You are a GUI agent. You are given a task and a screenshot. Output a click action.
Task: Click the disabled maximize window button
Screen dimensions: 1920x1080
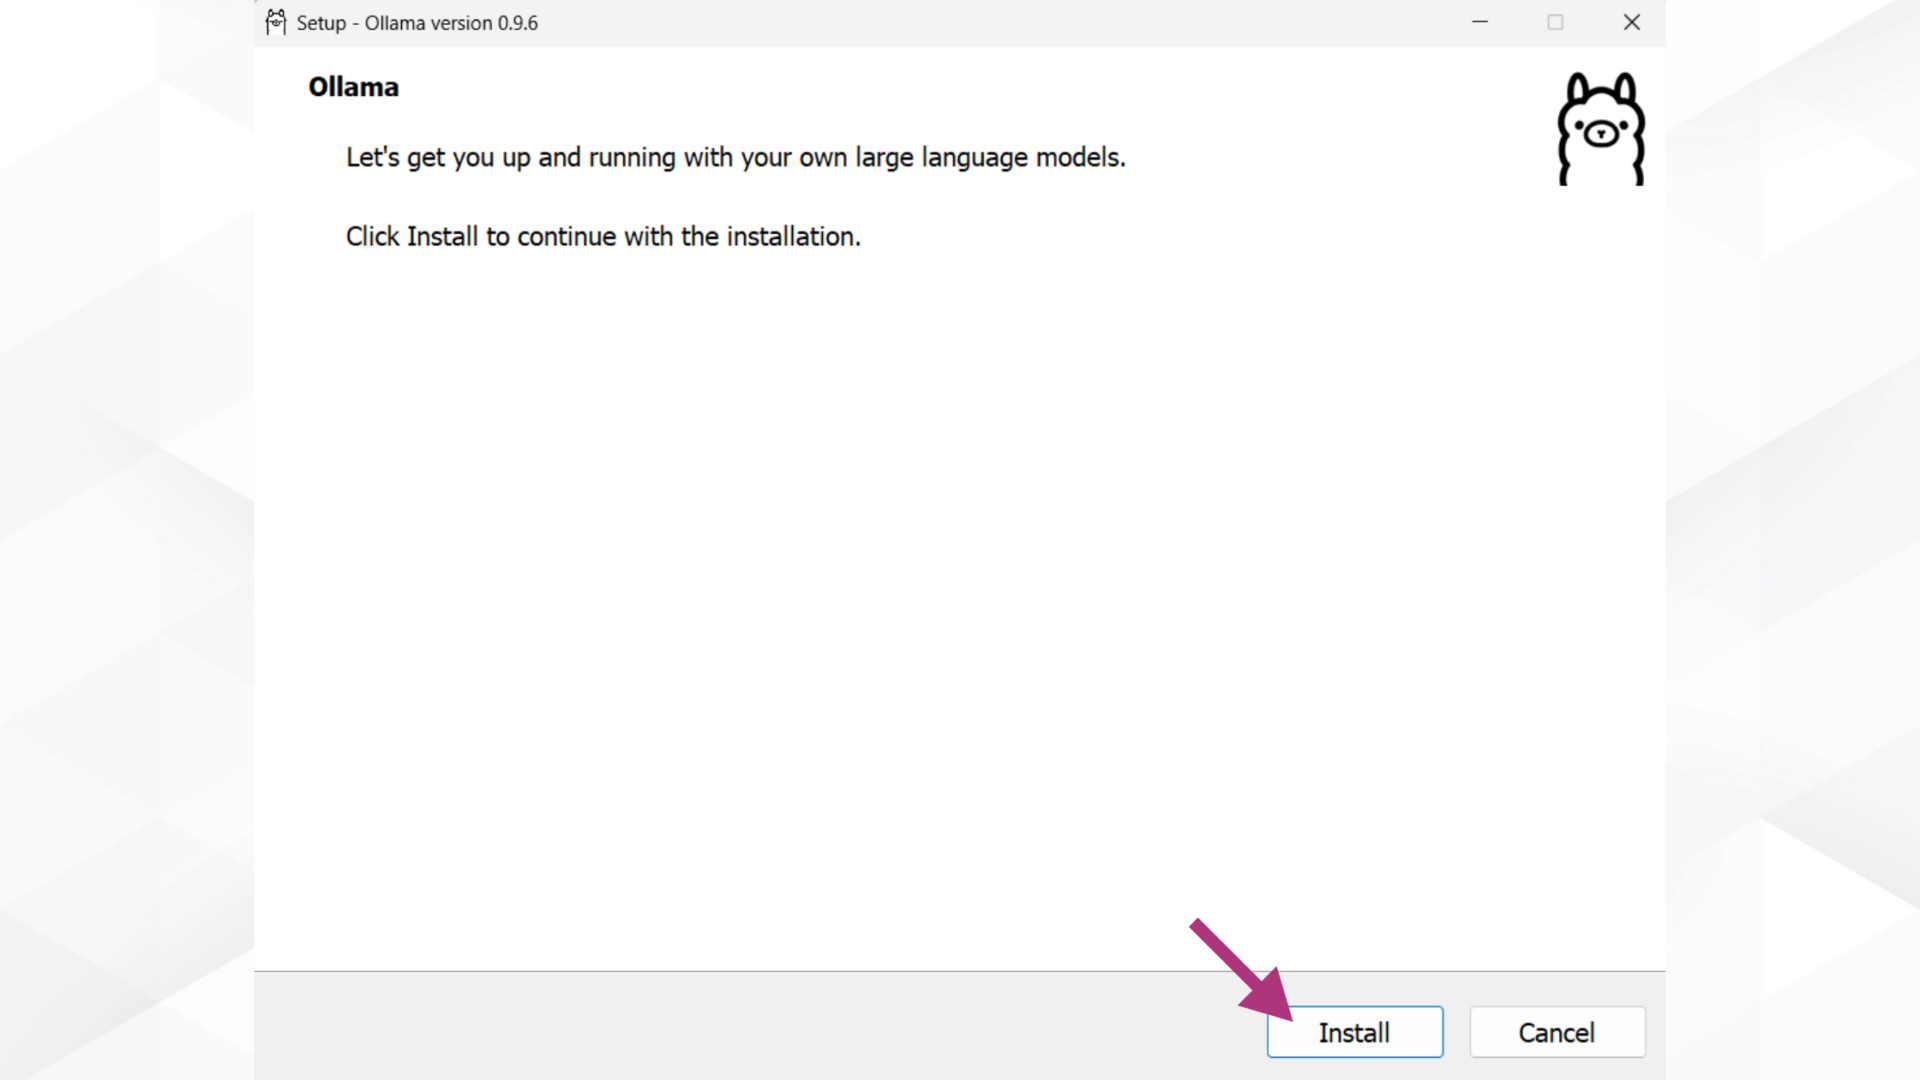pyautogui.click(x=1555, y=22)
